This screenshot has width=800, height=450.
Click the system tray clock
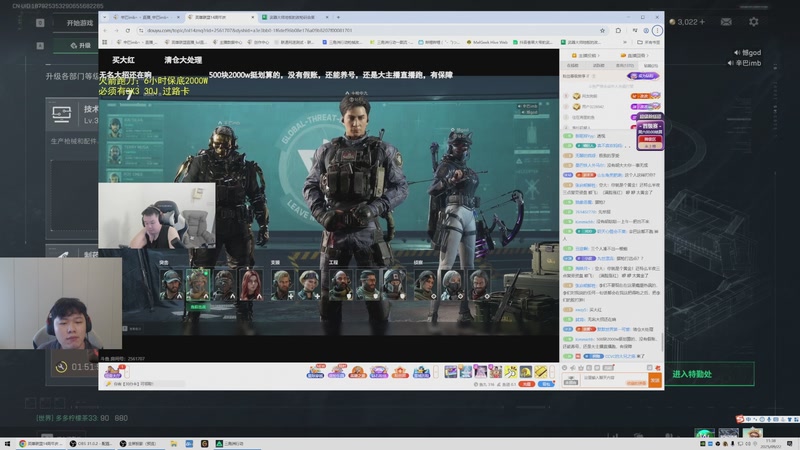770,444
